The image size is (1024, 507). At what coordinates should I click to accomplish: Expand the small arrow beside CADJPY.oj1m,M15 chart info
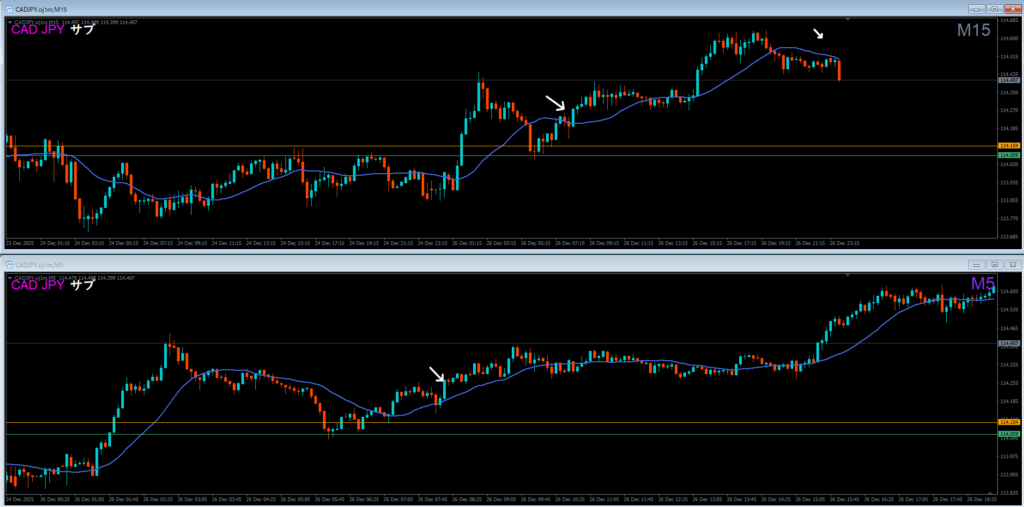(x=10, y=21)
